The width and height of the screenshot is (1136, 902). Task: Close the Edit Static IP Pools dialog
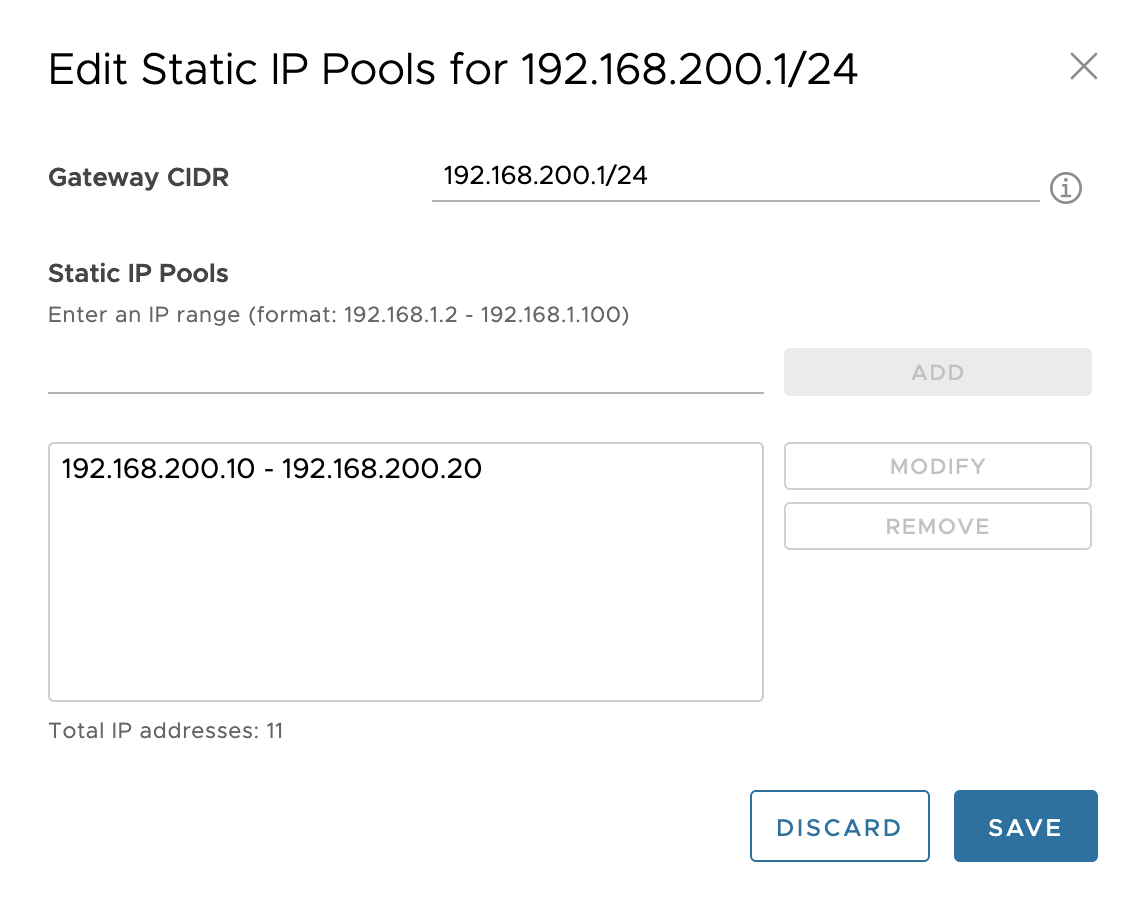[1084, 67]
